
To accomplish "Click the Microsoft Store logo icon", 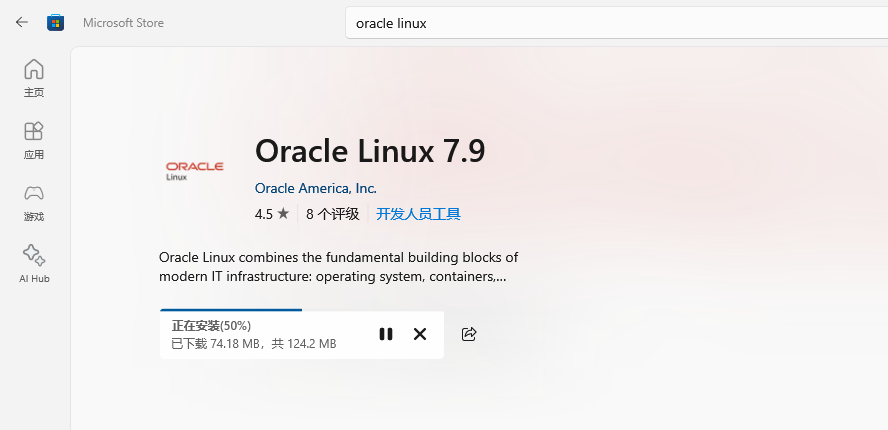I will 56,23.
